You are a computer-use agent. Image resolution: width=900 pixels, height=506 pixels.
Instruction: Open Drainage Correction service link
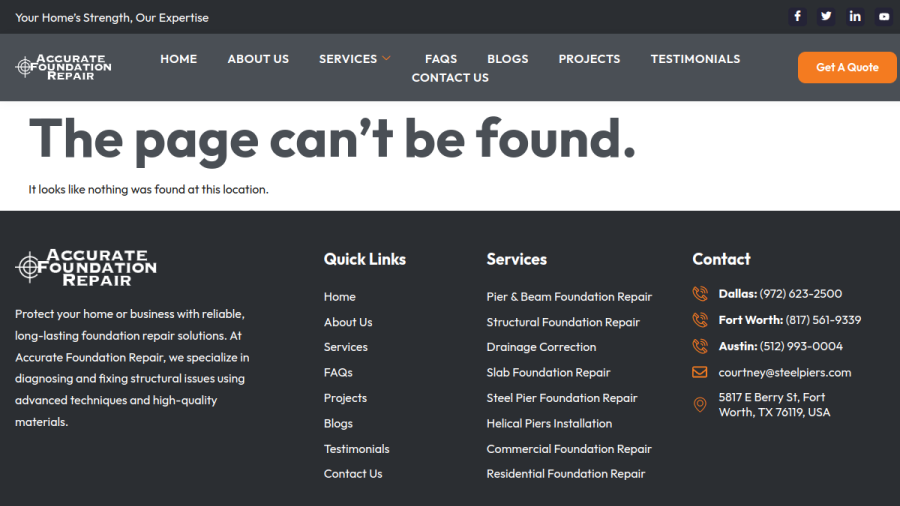point(541,347)
